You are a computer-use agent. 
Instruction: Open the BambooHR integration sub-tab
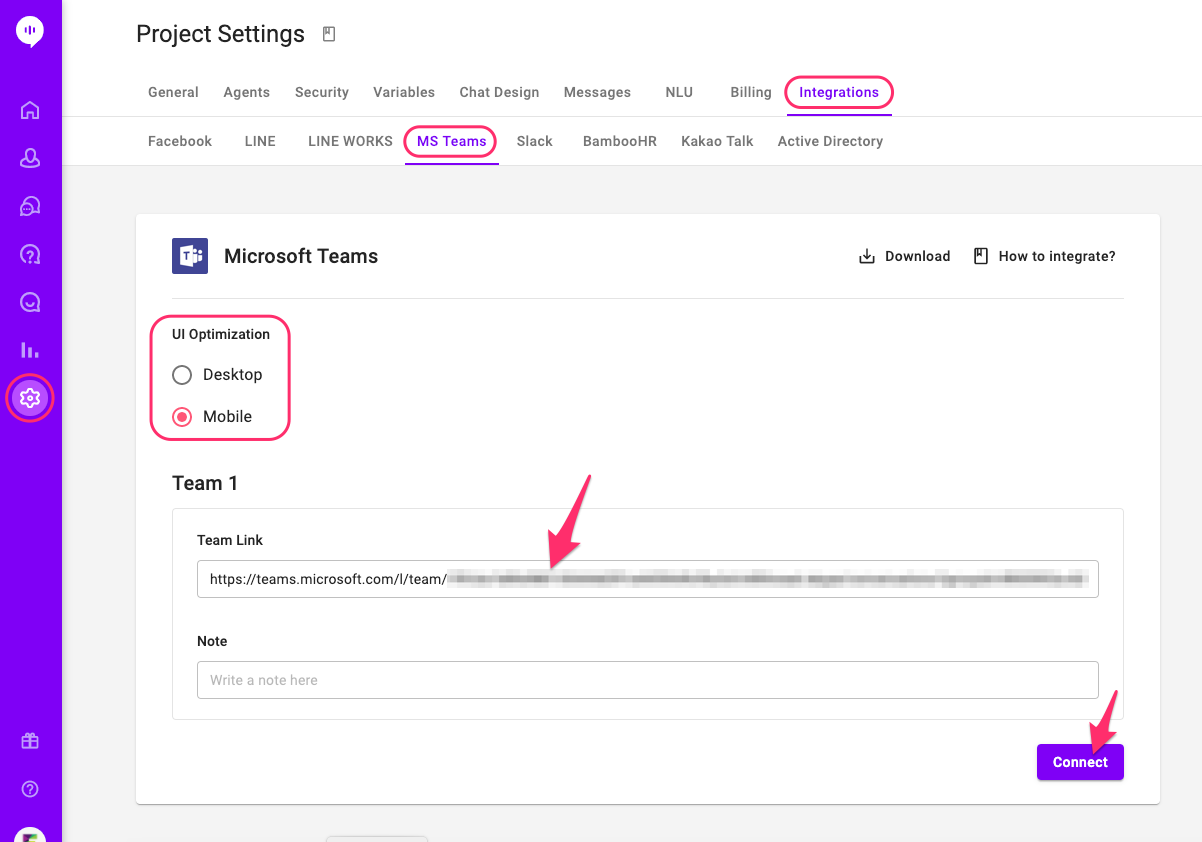(620, 141)
